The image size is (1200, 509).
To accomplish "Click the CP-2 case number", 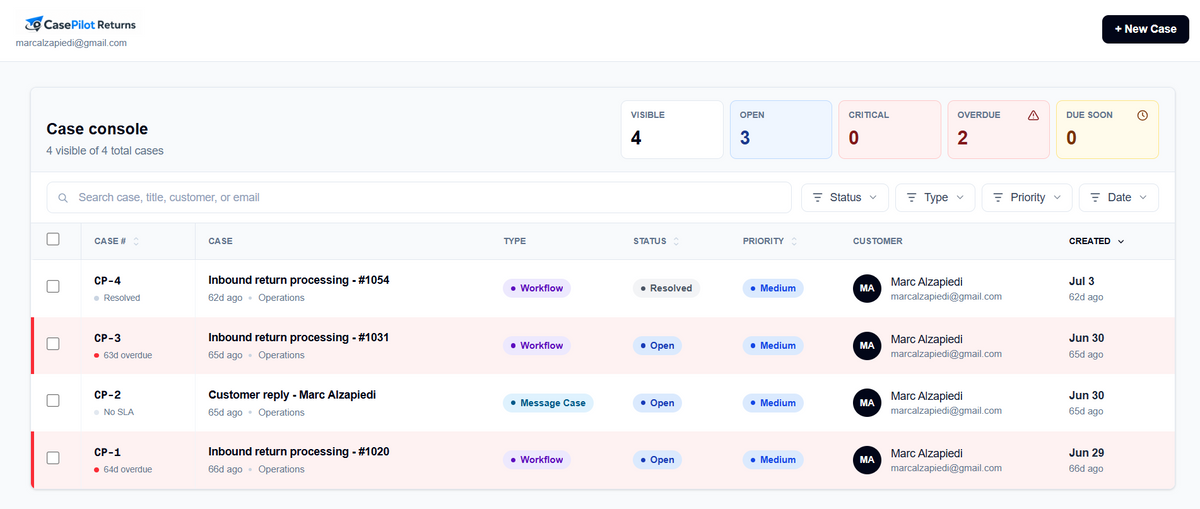I will 107,395.
